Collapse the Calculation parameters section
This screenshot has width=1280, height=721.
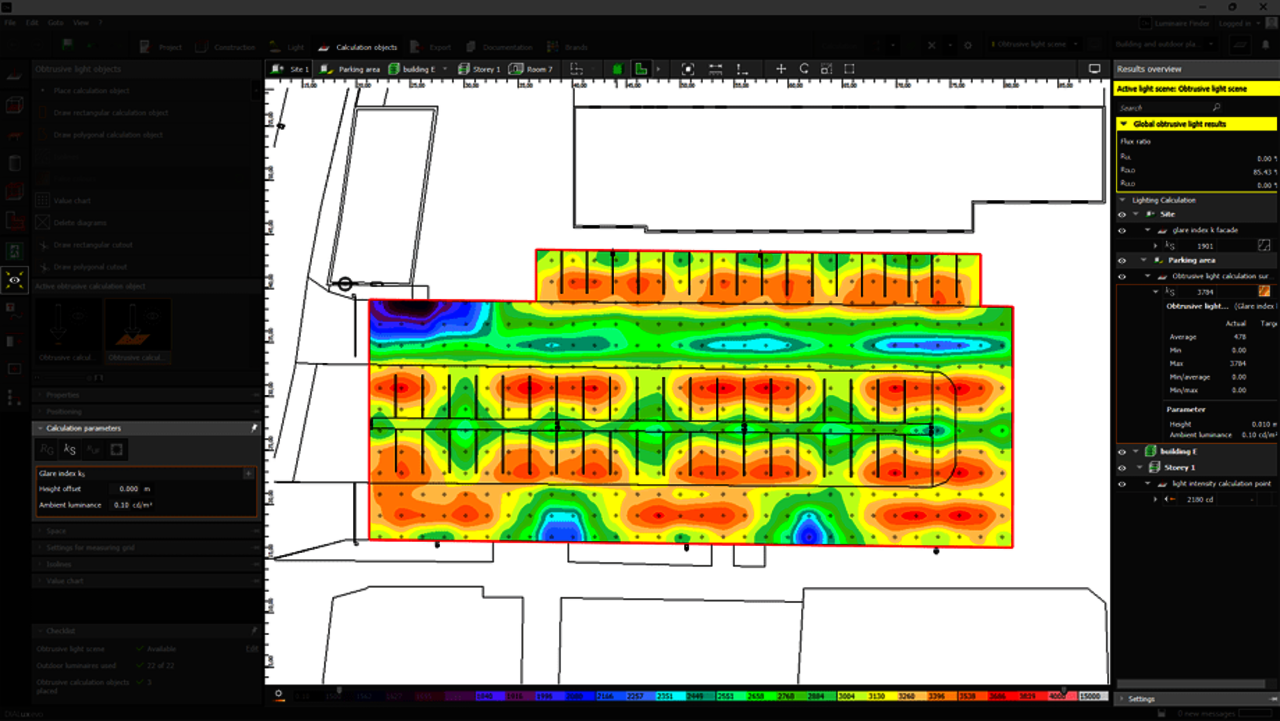(40, 428)
